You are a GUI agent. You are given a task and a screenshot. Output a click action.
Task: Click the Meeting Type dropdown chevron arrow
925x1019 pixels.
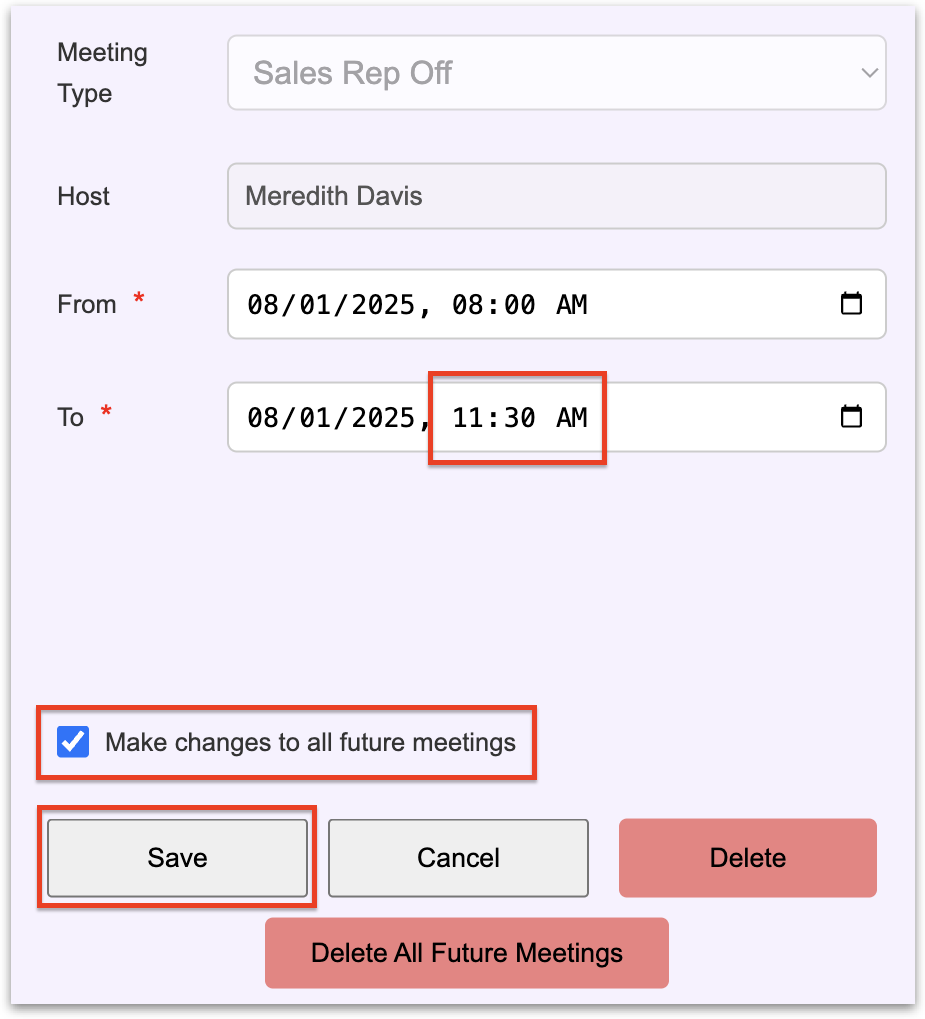pyautogui.click(x=869, y=73)
